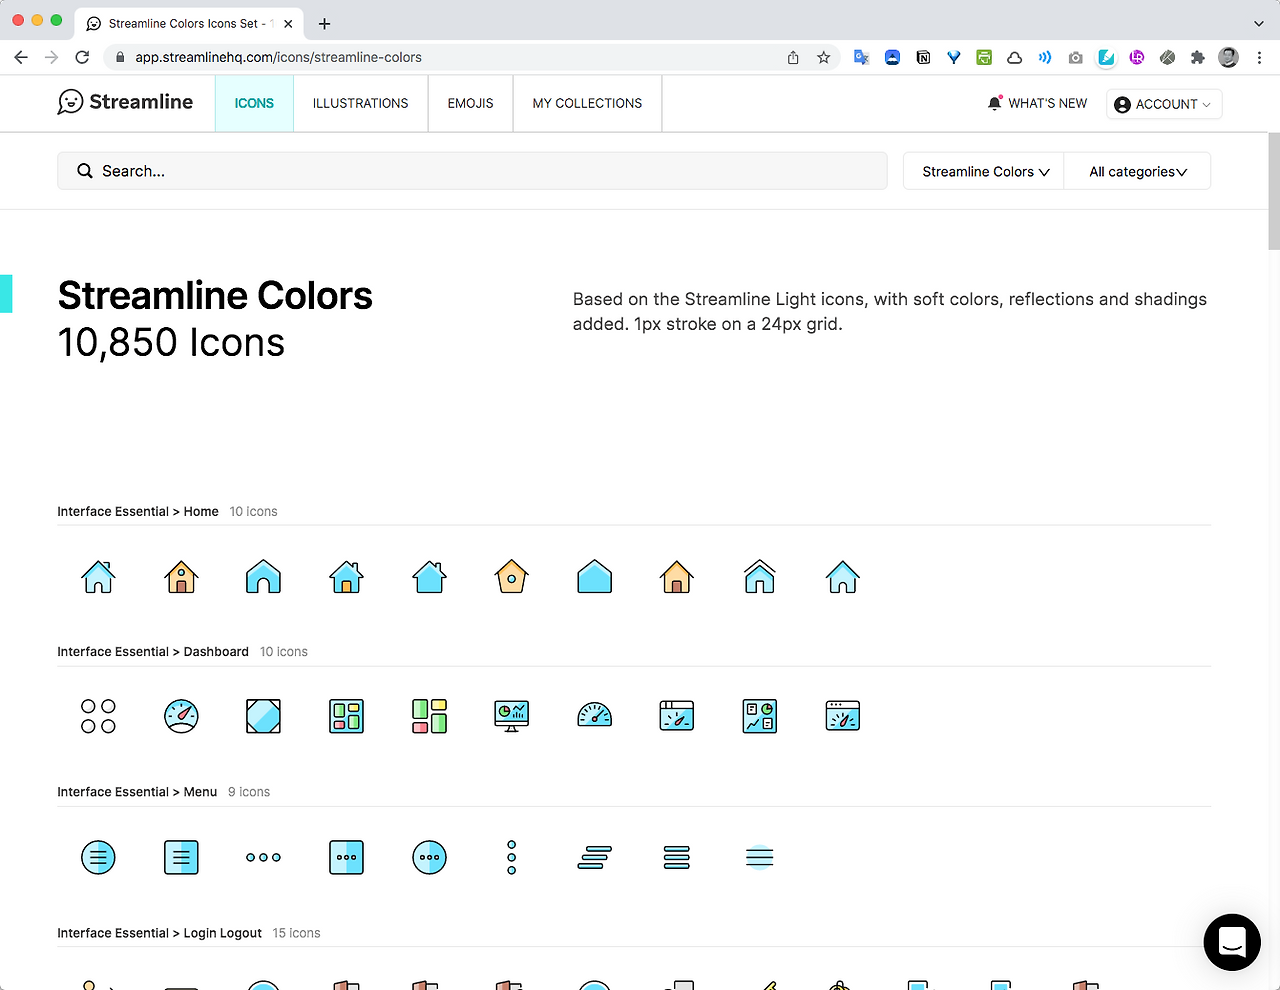This screenshot has width=1280, height=990.
Task: Switch to the Icons tab
Action: [x=254, y=103]
